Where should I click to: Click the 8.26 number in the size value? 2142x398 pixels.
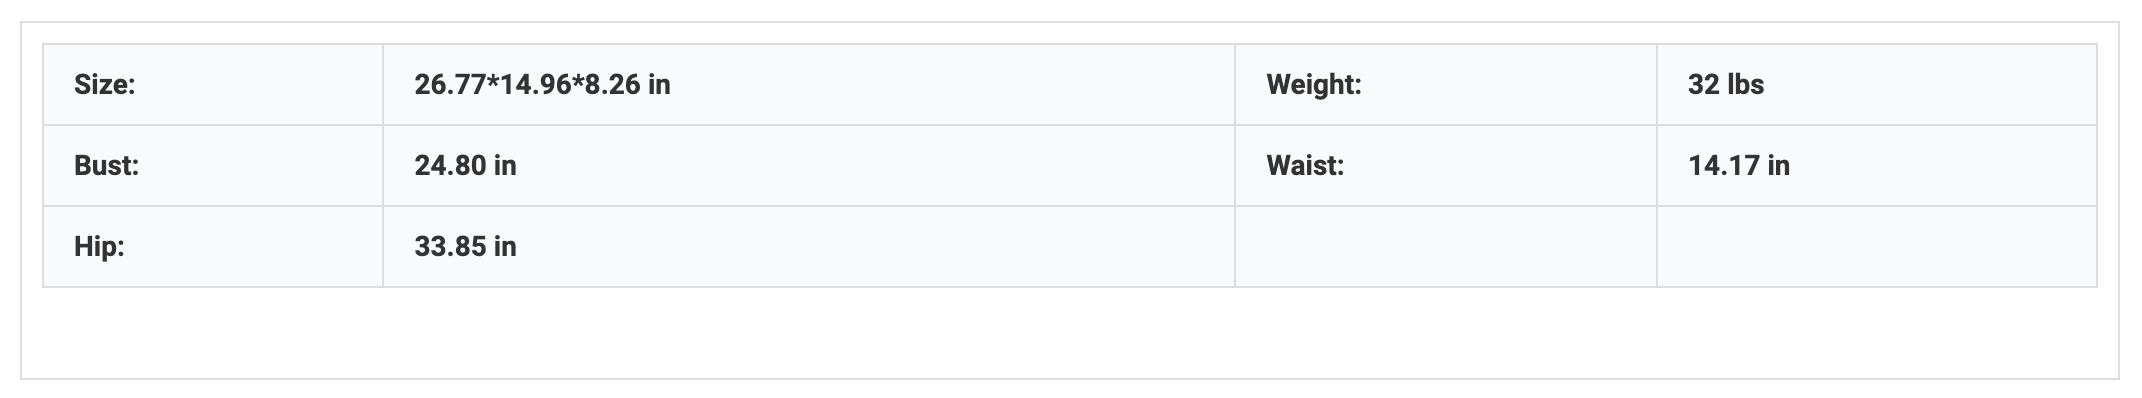(x=613, y=85)
